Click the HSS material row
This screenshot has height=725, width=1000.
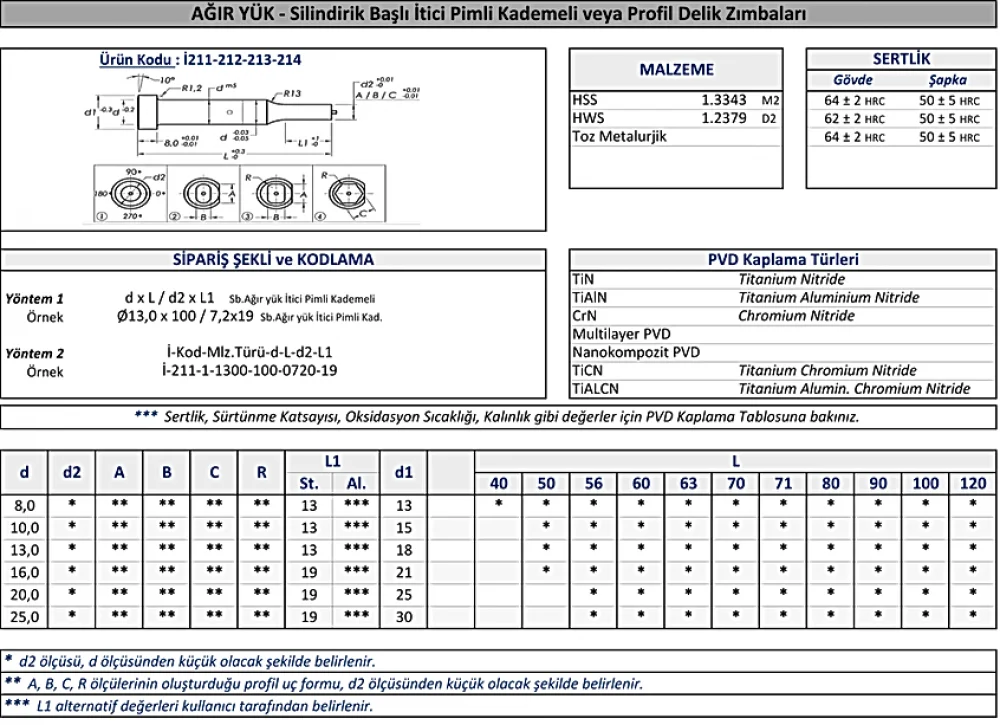click(676, 100)
